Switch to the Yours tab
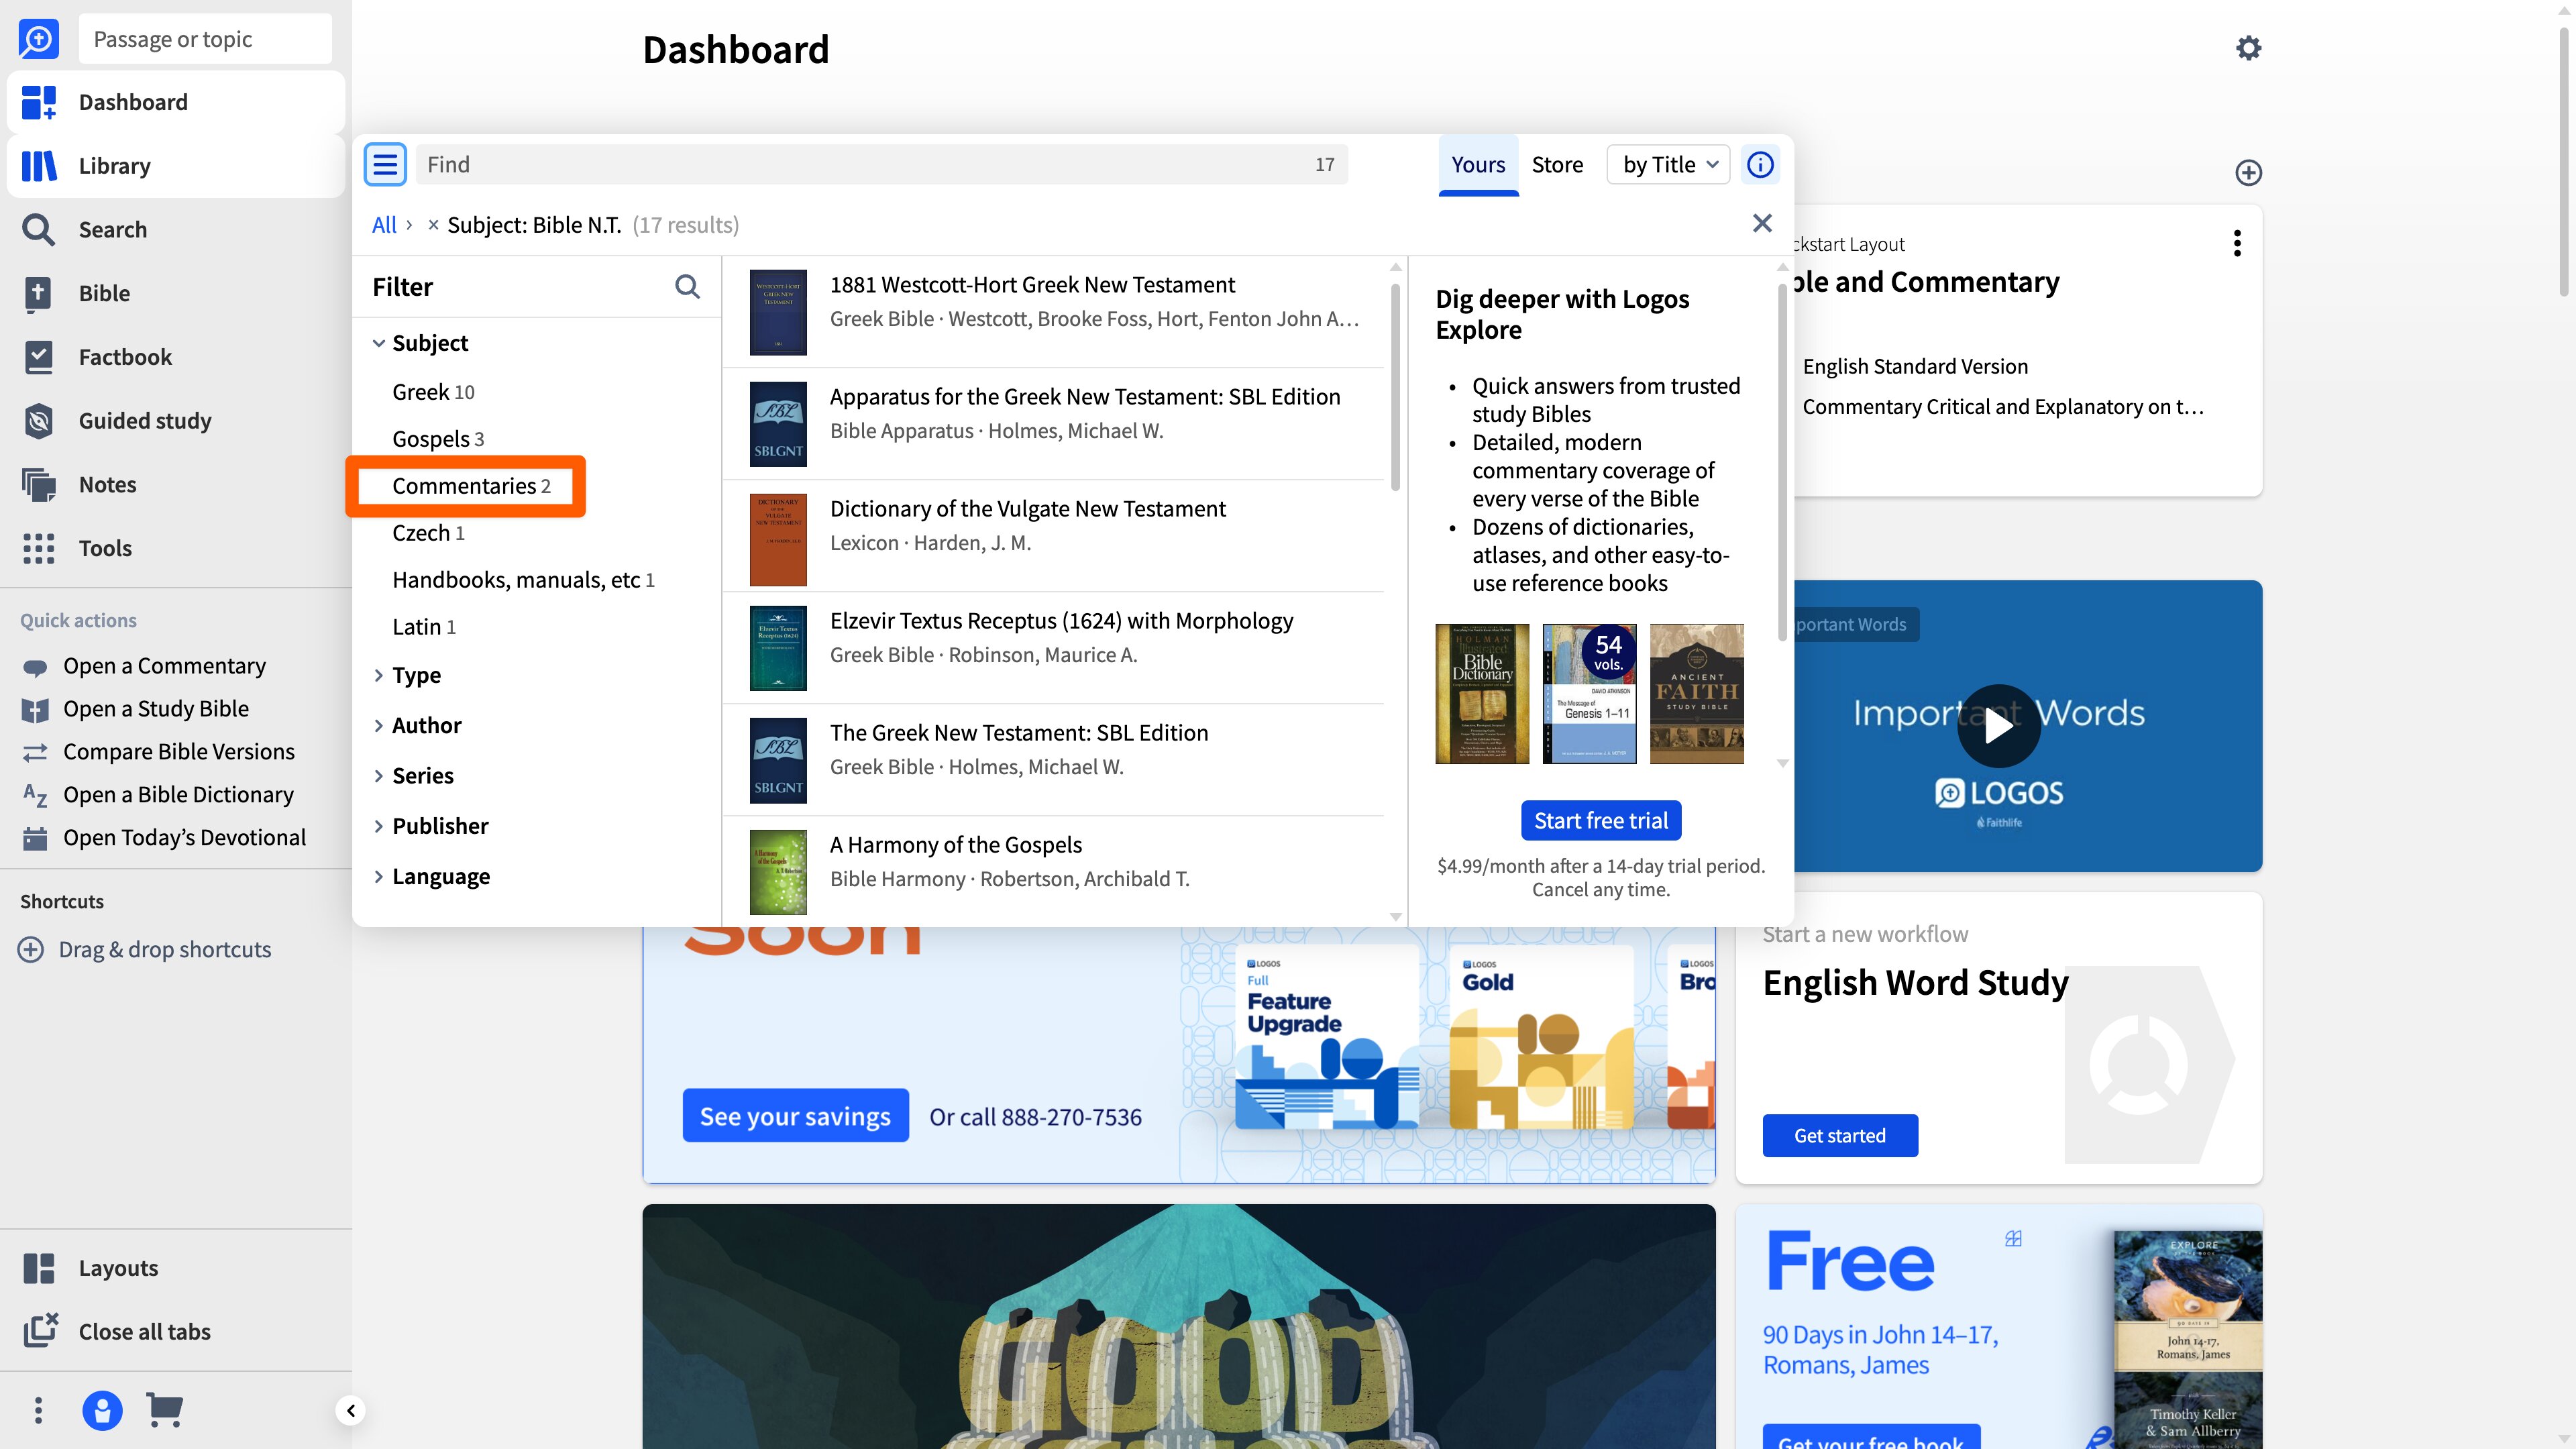Screen dimensions: 2576x1449 (x=1478, y=165)
